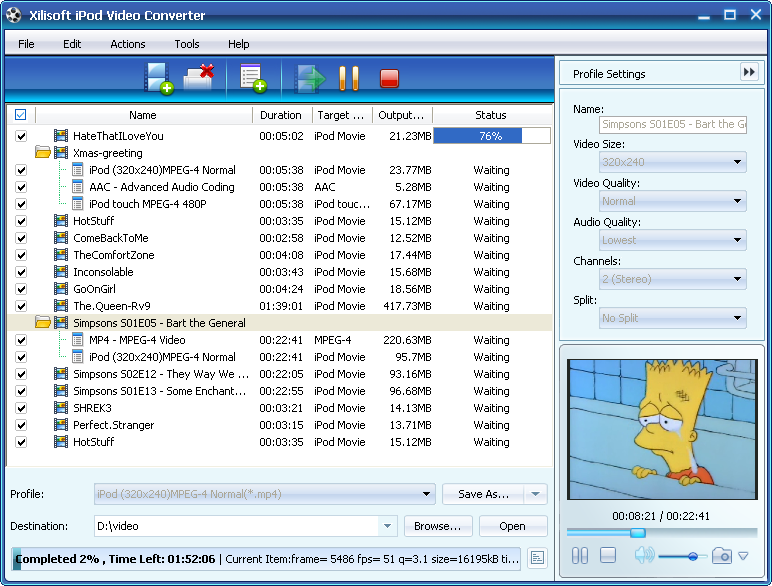Open the Edit menu
The width and height of the screenshot is (772, 586).
[x=72, y=44]
